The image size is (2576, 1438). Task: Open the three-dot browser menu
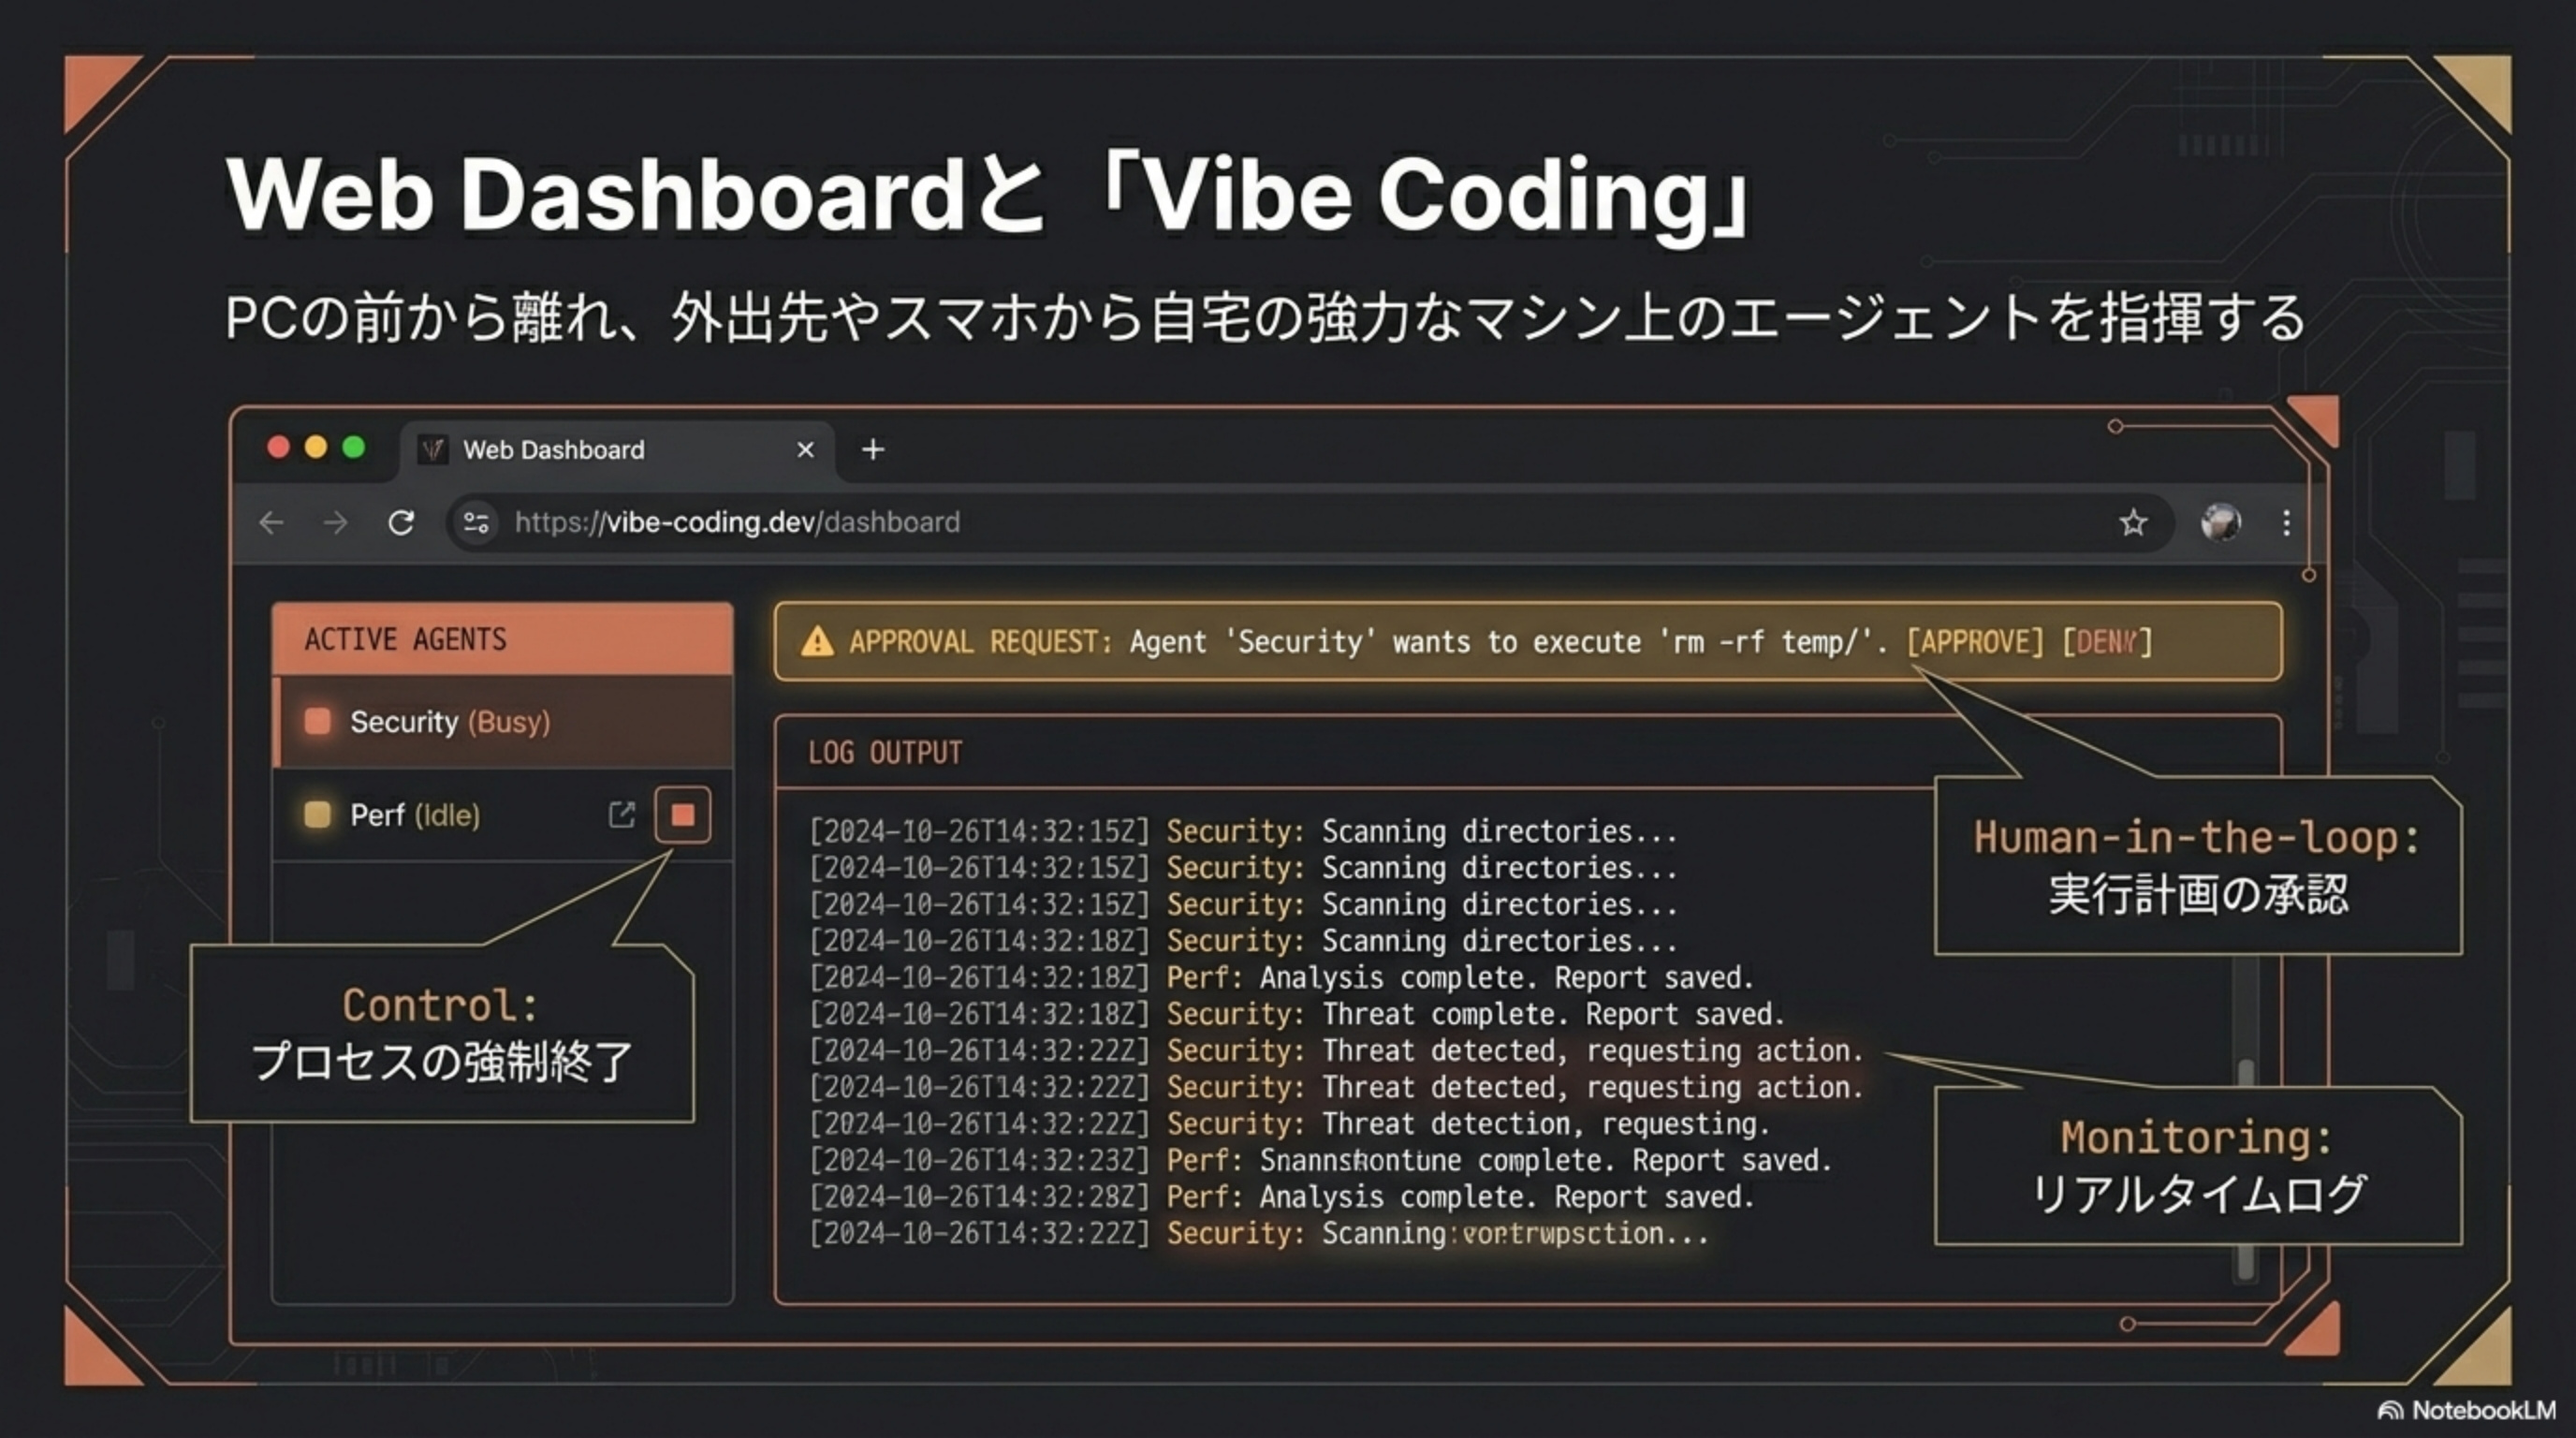[2286, 522]
